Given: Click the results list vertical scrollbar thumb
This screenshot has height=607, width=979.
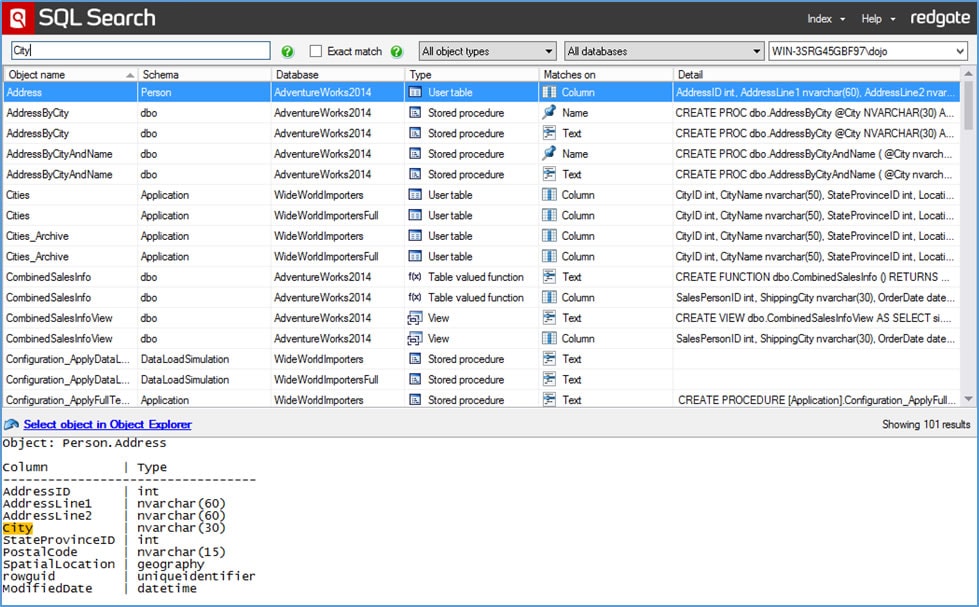Looking at the screenshot, I should coord(968,105).
